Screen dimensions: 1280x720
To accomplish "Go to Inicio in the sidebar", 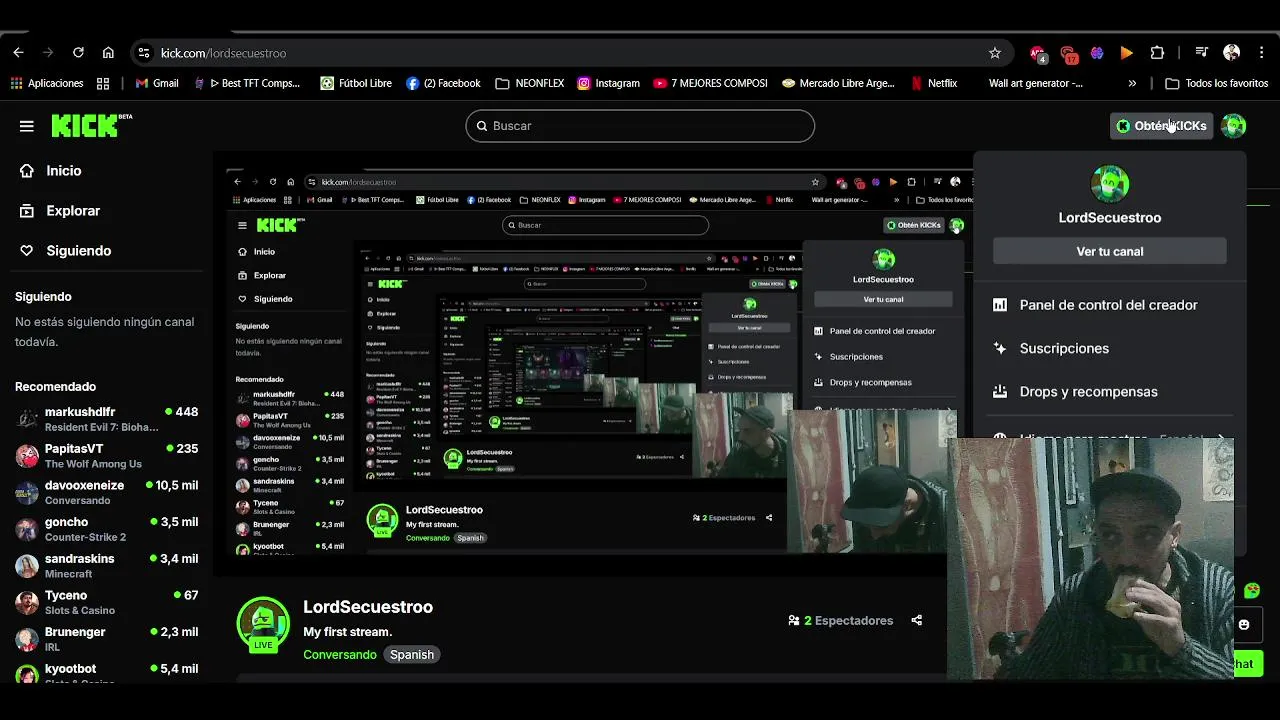I will tap(63, 171).
